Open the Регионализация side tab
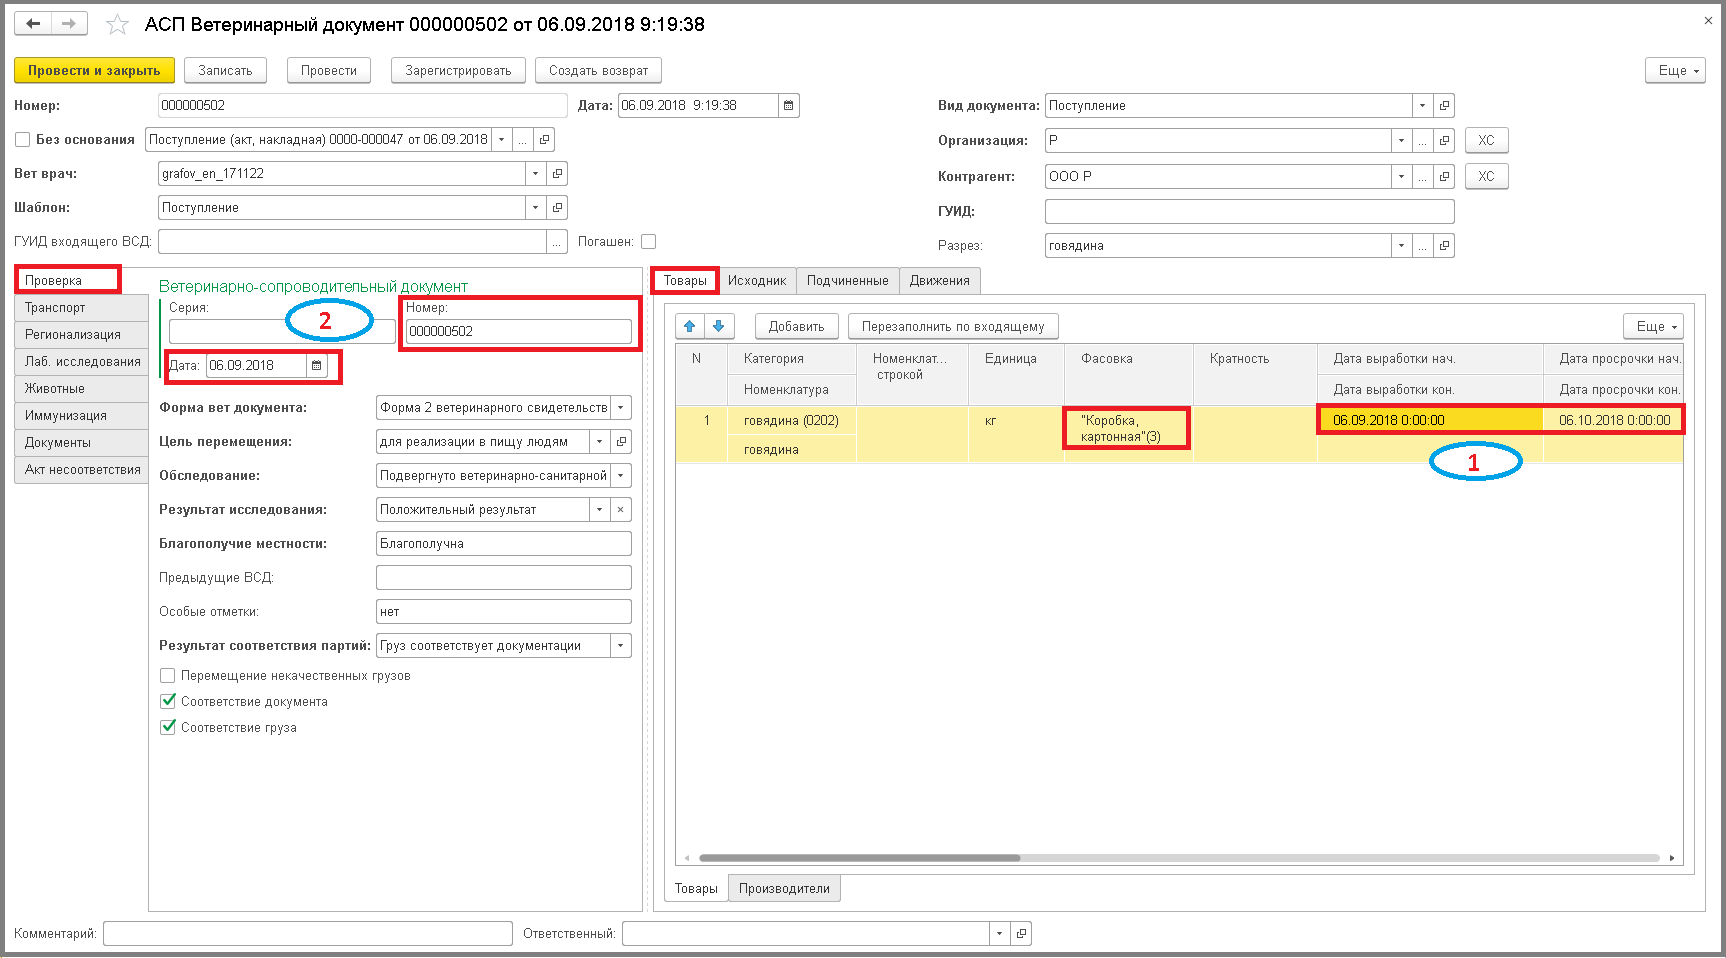The width and height of the screenshot is (1726, 958). (81, 335)
